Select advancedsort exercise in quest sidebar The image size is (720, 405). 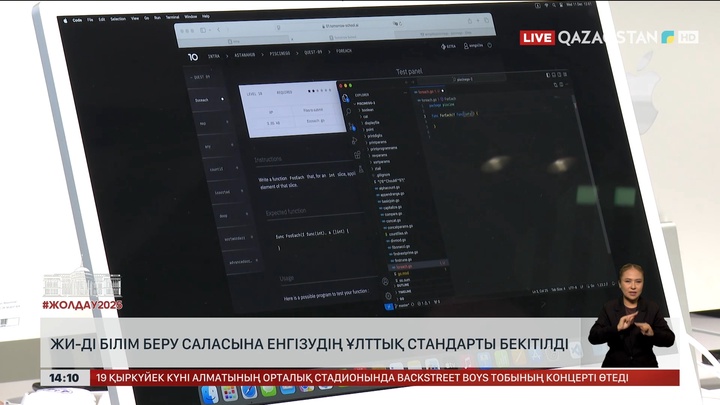click(243, 261)
